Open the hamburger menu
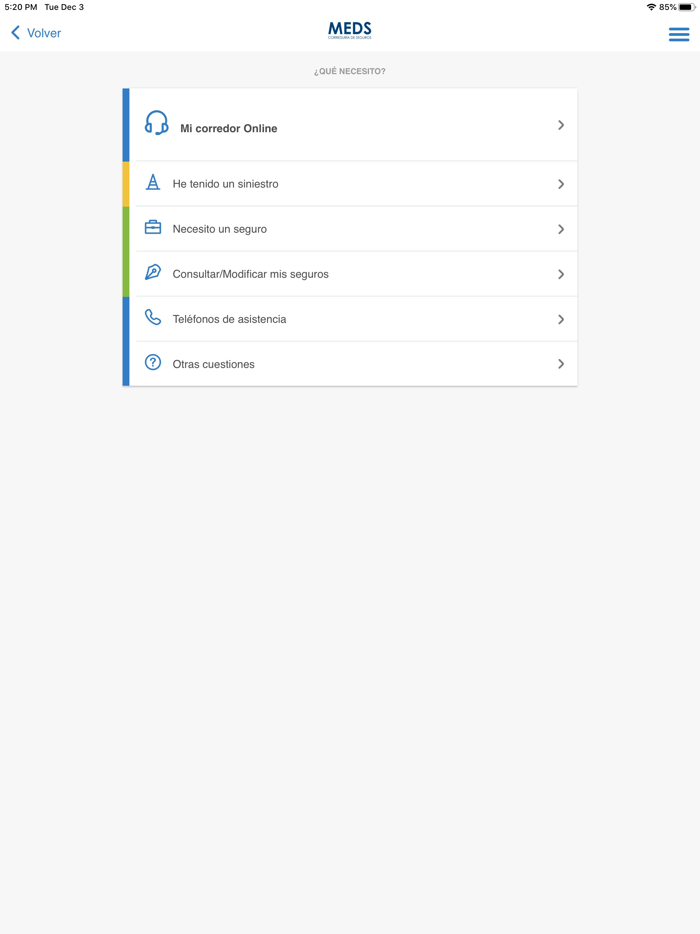700x934 pixels. tap(679, 34)
